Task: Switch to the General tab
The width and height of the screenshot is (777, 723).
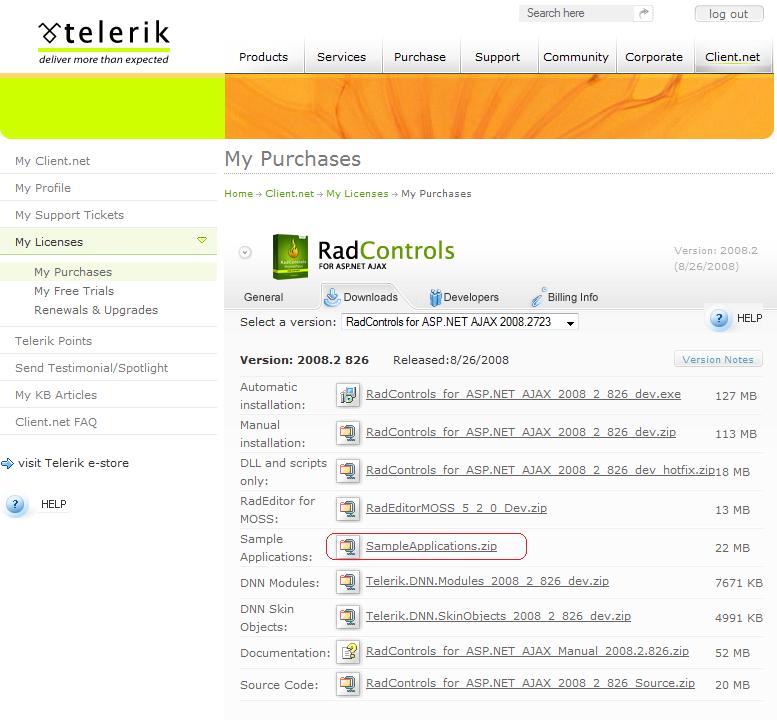Action: pyautogui.click(x=264, y=297)
